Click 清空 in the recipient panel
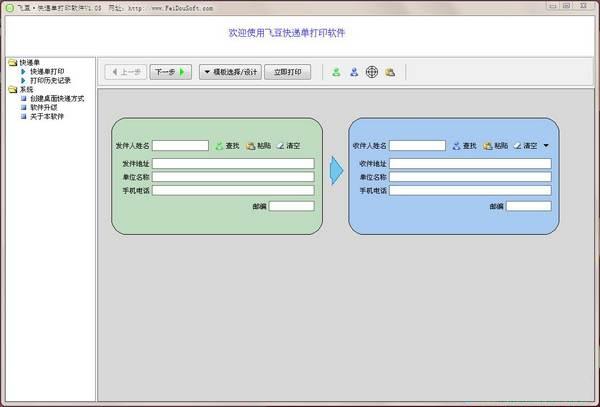 pos(526,146)
